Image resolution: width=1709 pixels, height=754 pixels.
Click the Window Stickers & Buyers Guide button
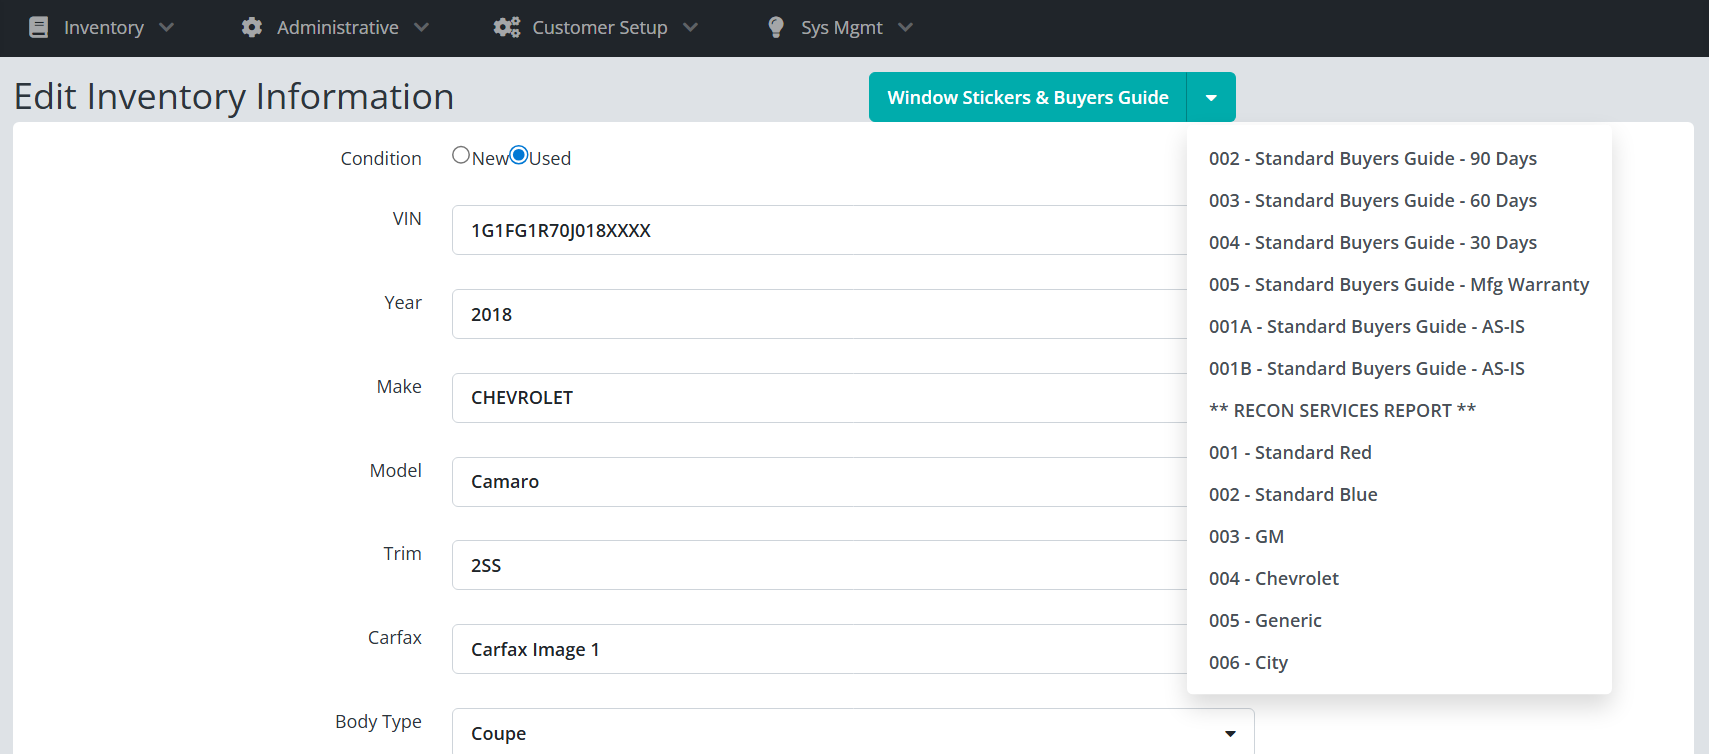point(1027,98)
